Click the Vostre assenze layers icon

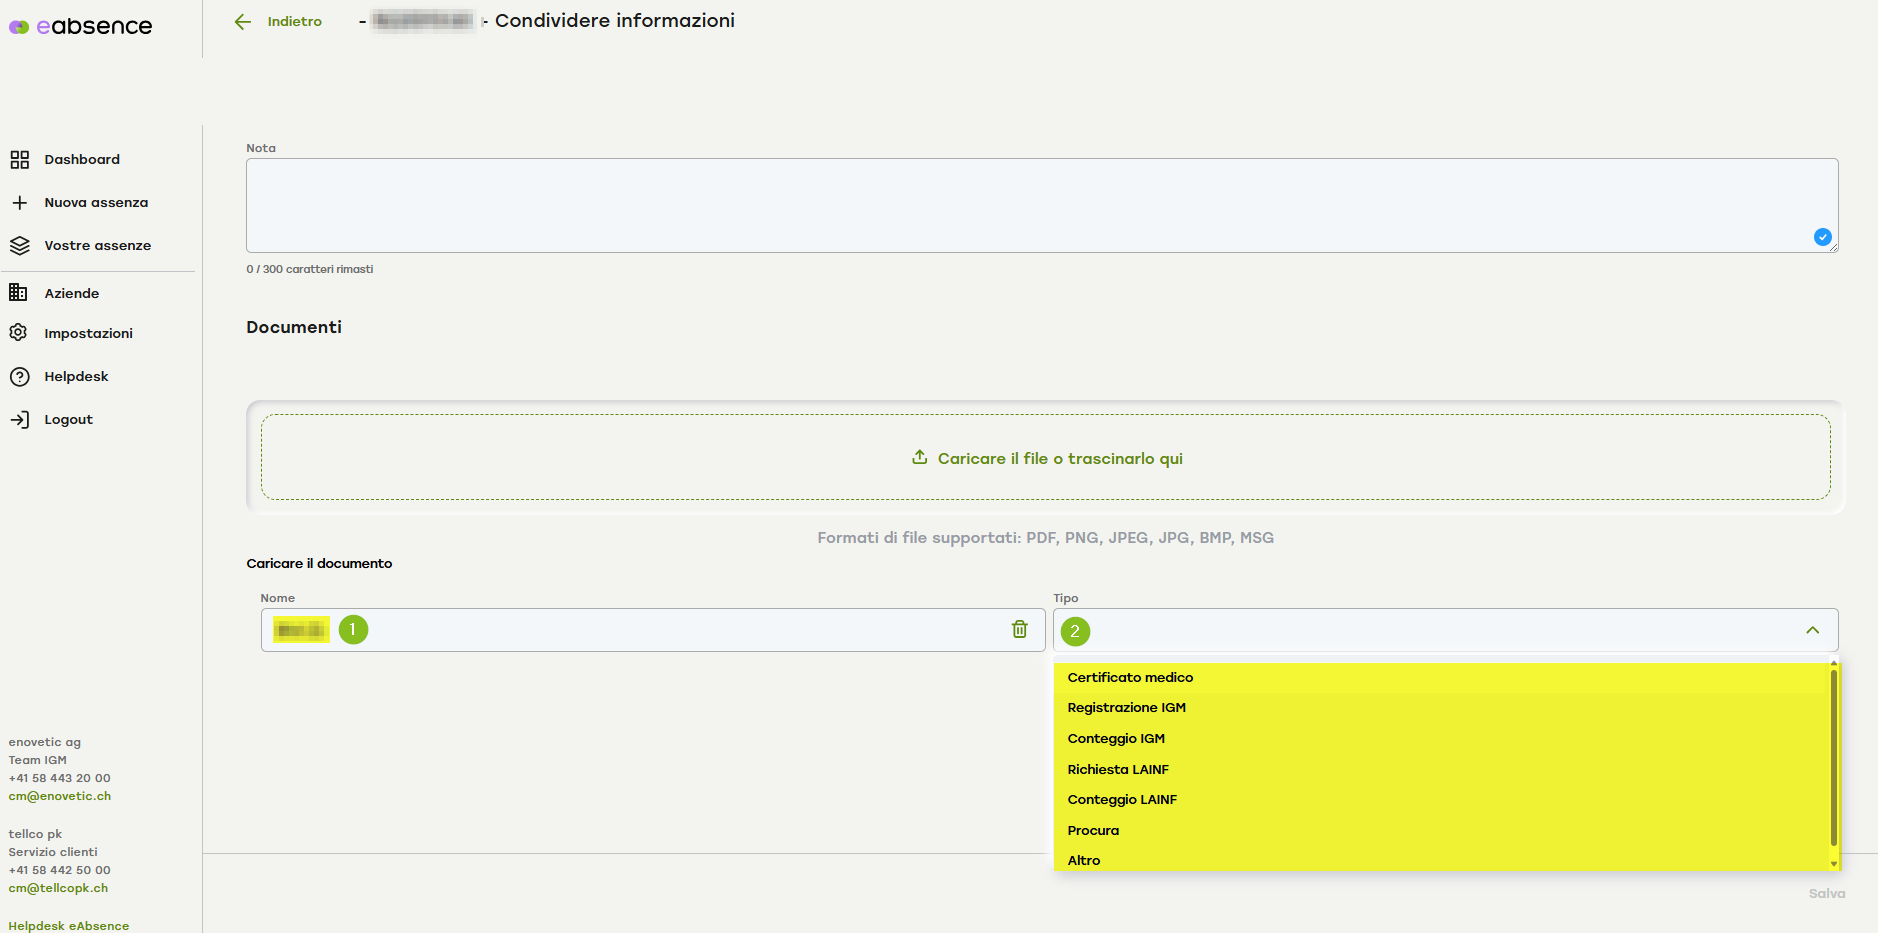(x=19, y=246)
